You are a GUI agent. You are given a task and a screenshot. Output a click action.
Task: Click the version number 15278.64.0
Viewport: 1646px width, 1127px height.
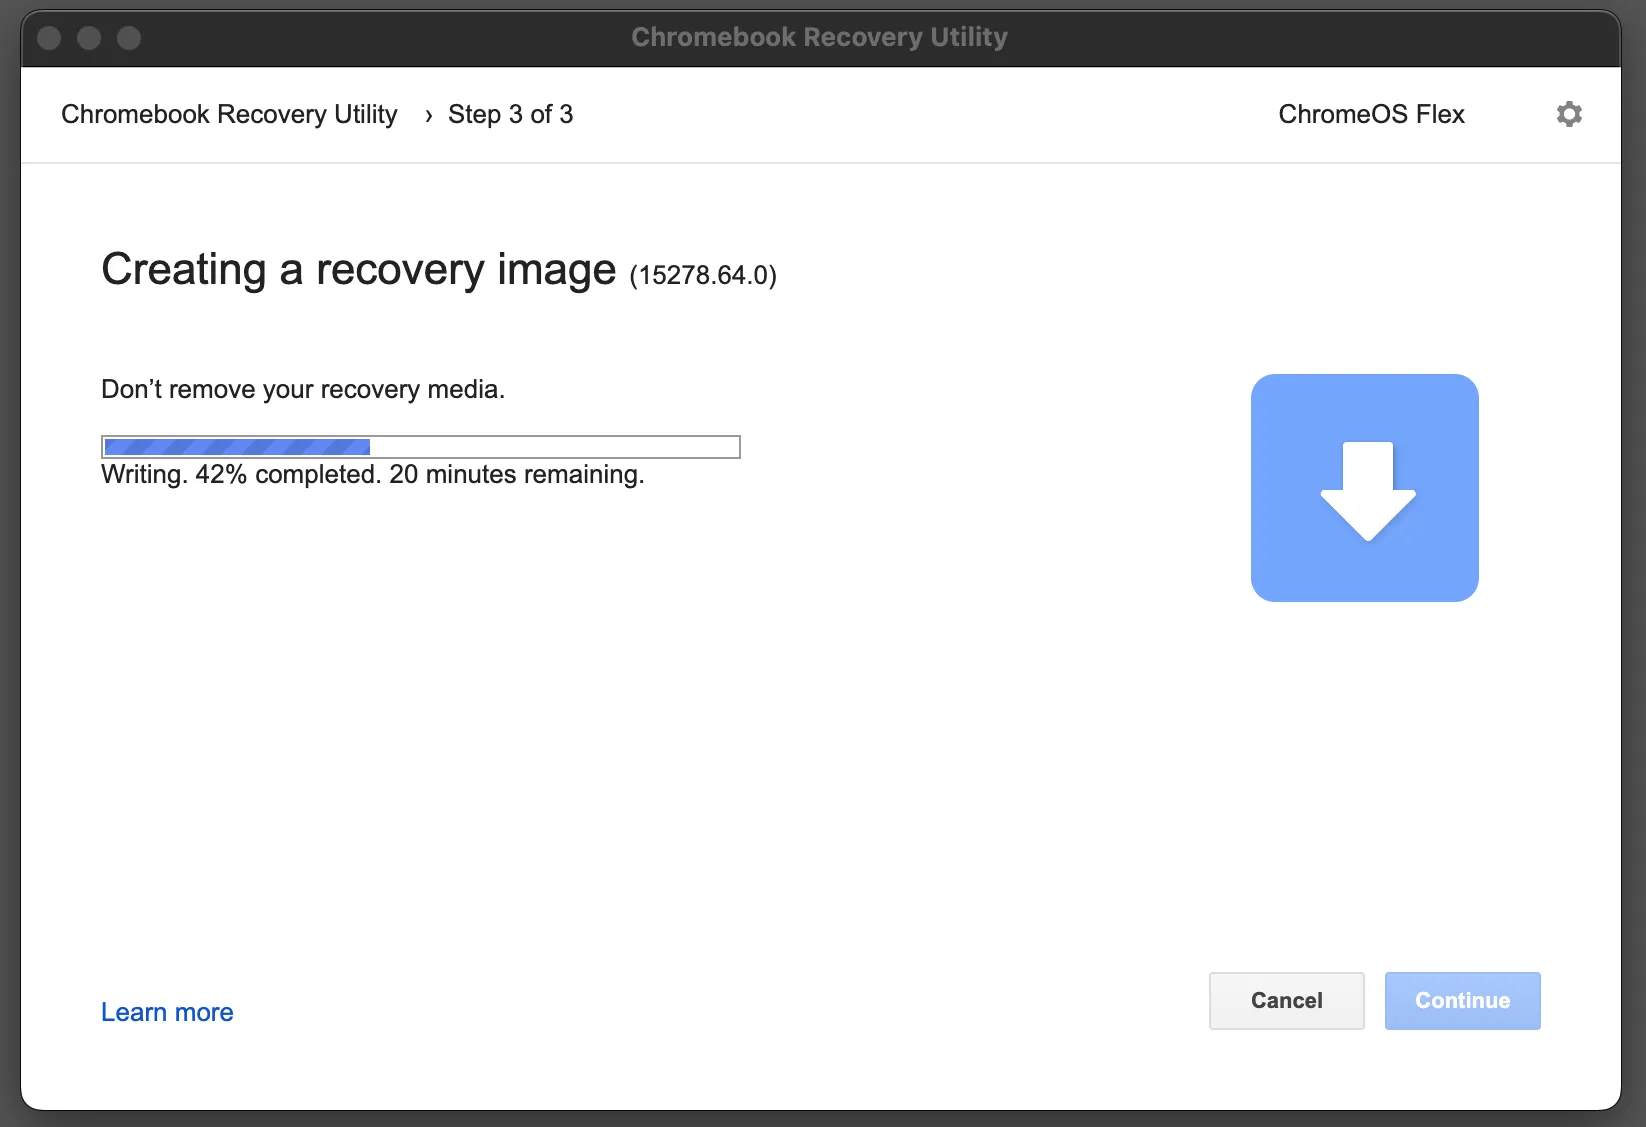(702, 275)
